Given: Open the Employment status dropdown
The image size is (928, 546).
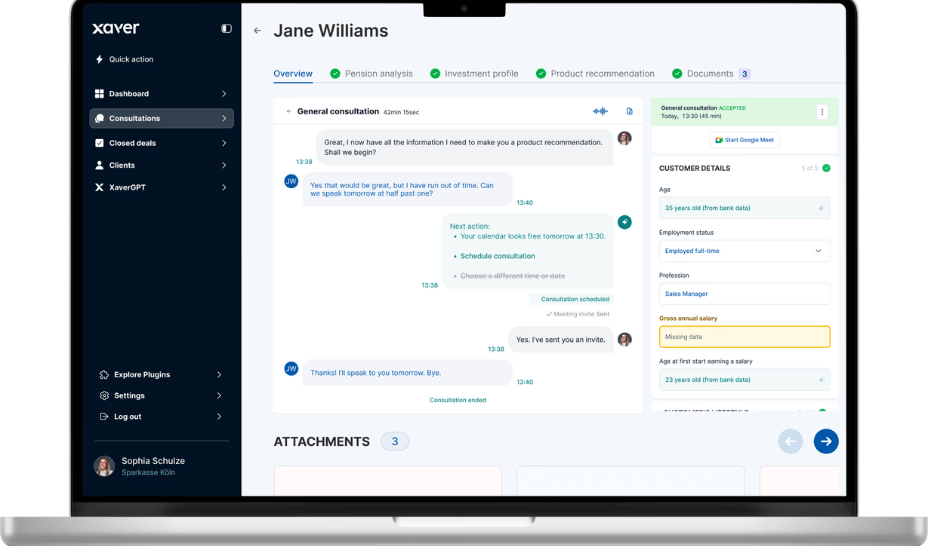Looking at the screenshot, I should (744, 251).
